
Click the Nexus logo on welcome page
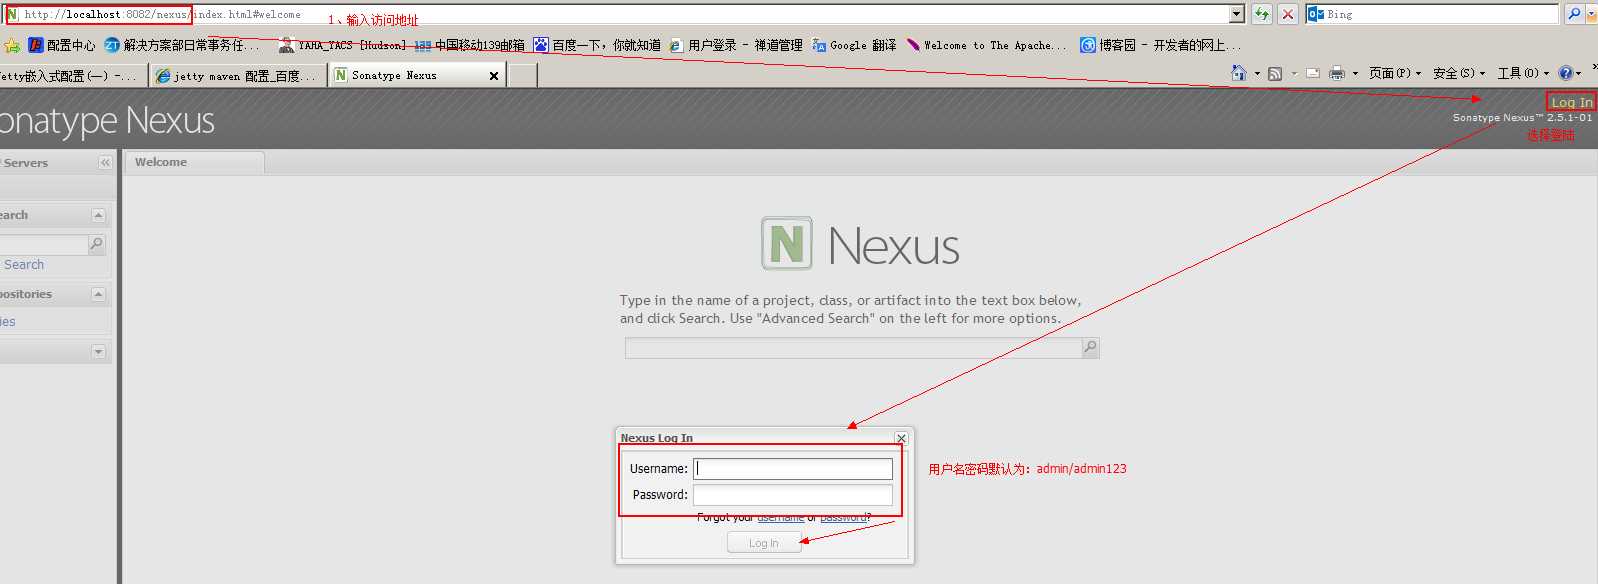tap(860, 244)
